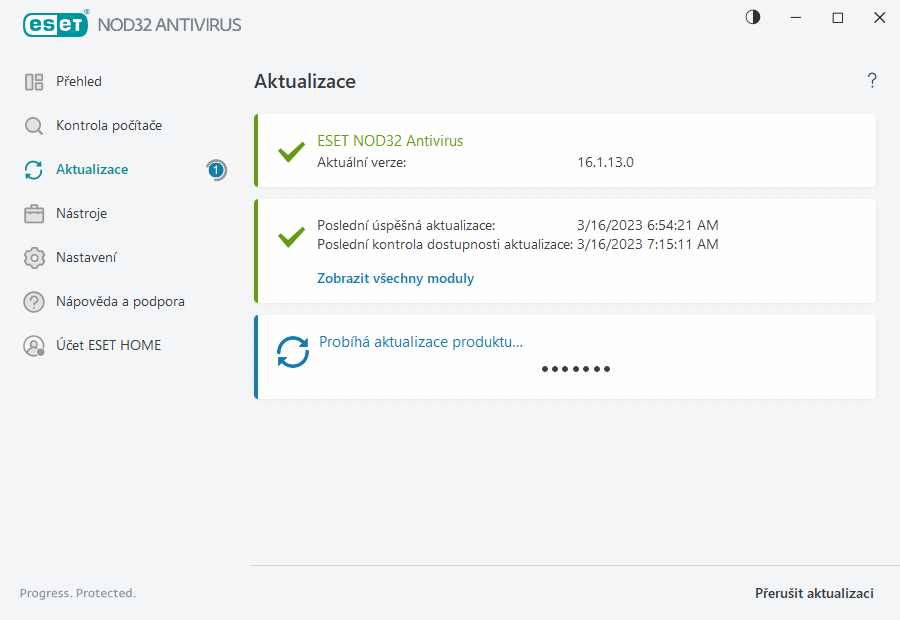
Task: Click the Nástroje briefcase icon
Action: click(x=34, y=214)
